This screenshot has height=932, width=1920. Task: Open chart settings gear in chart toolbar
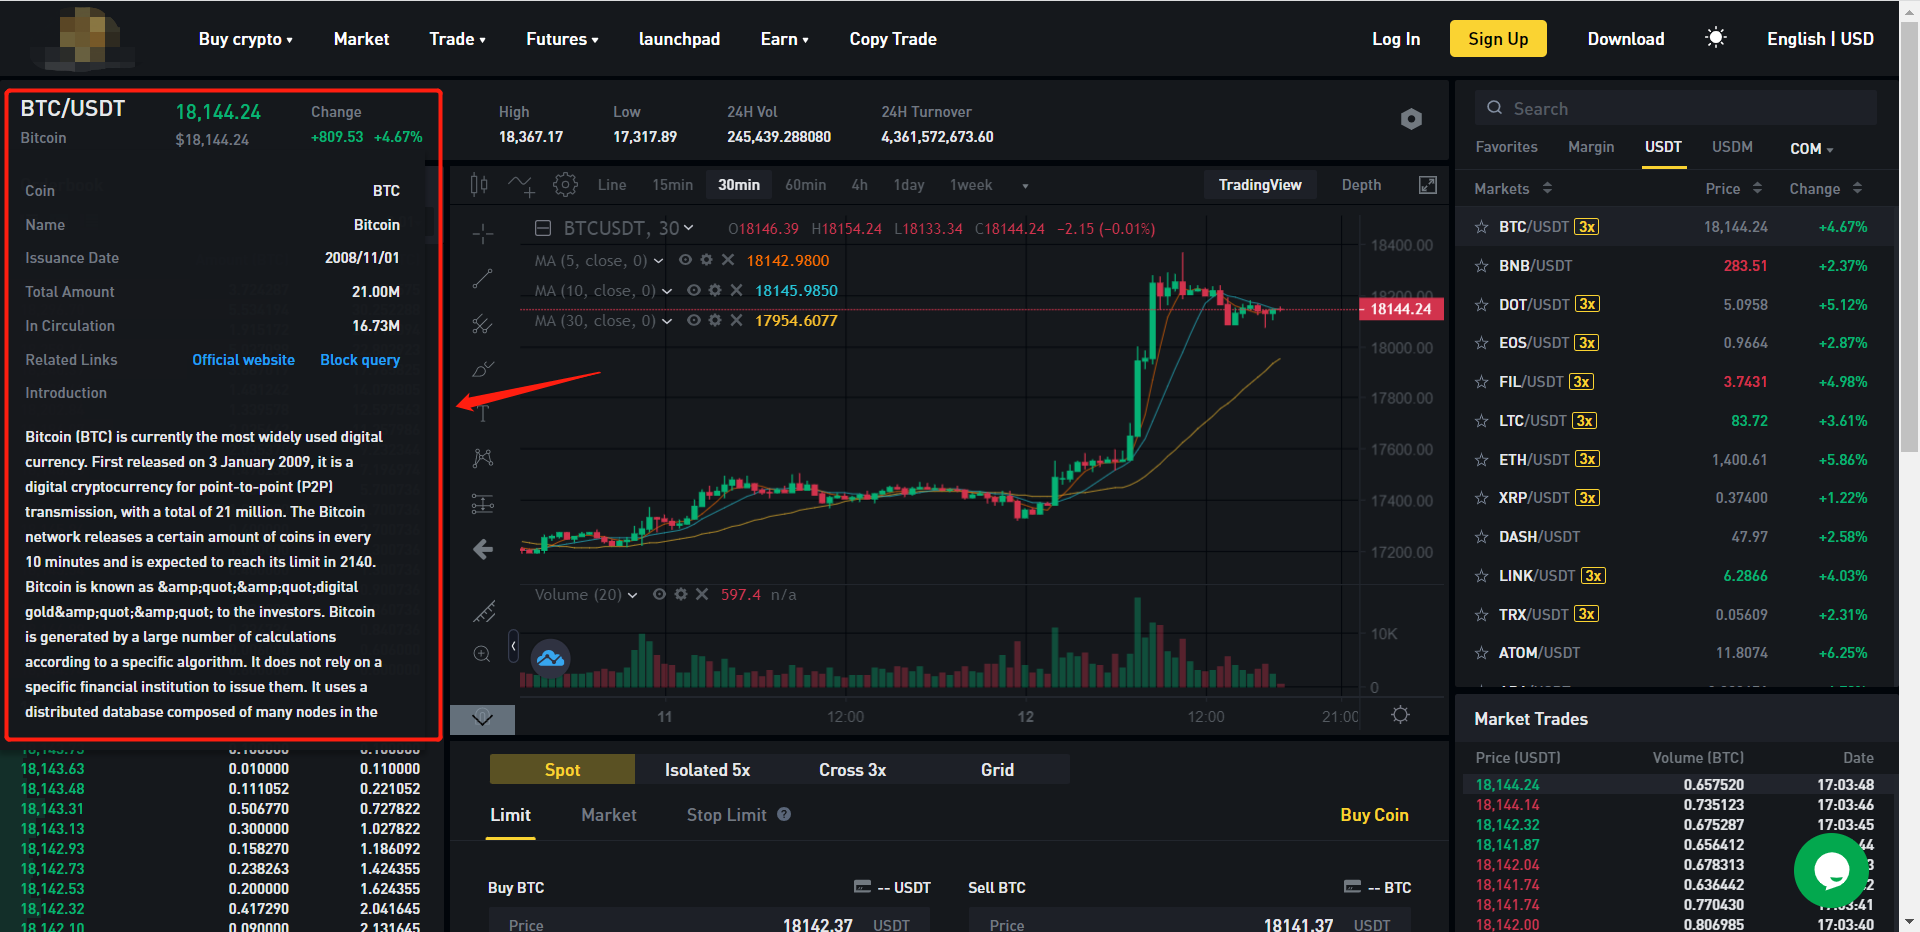[x=565, y=185]
